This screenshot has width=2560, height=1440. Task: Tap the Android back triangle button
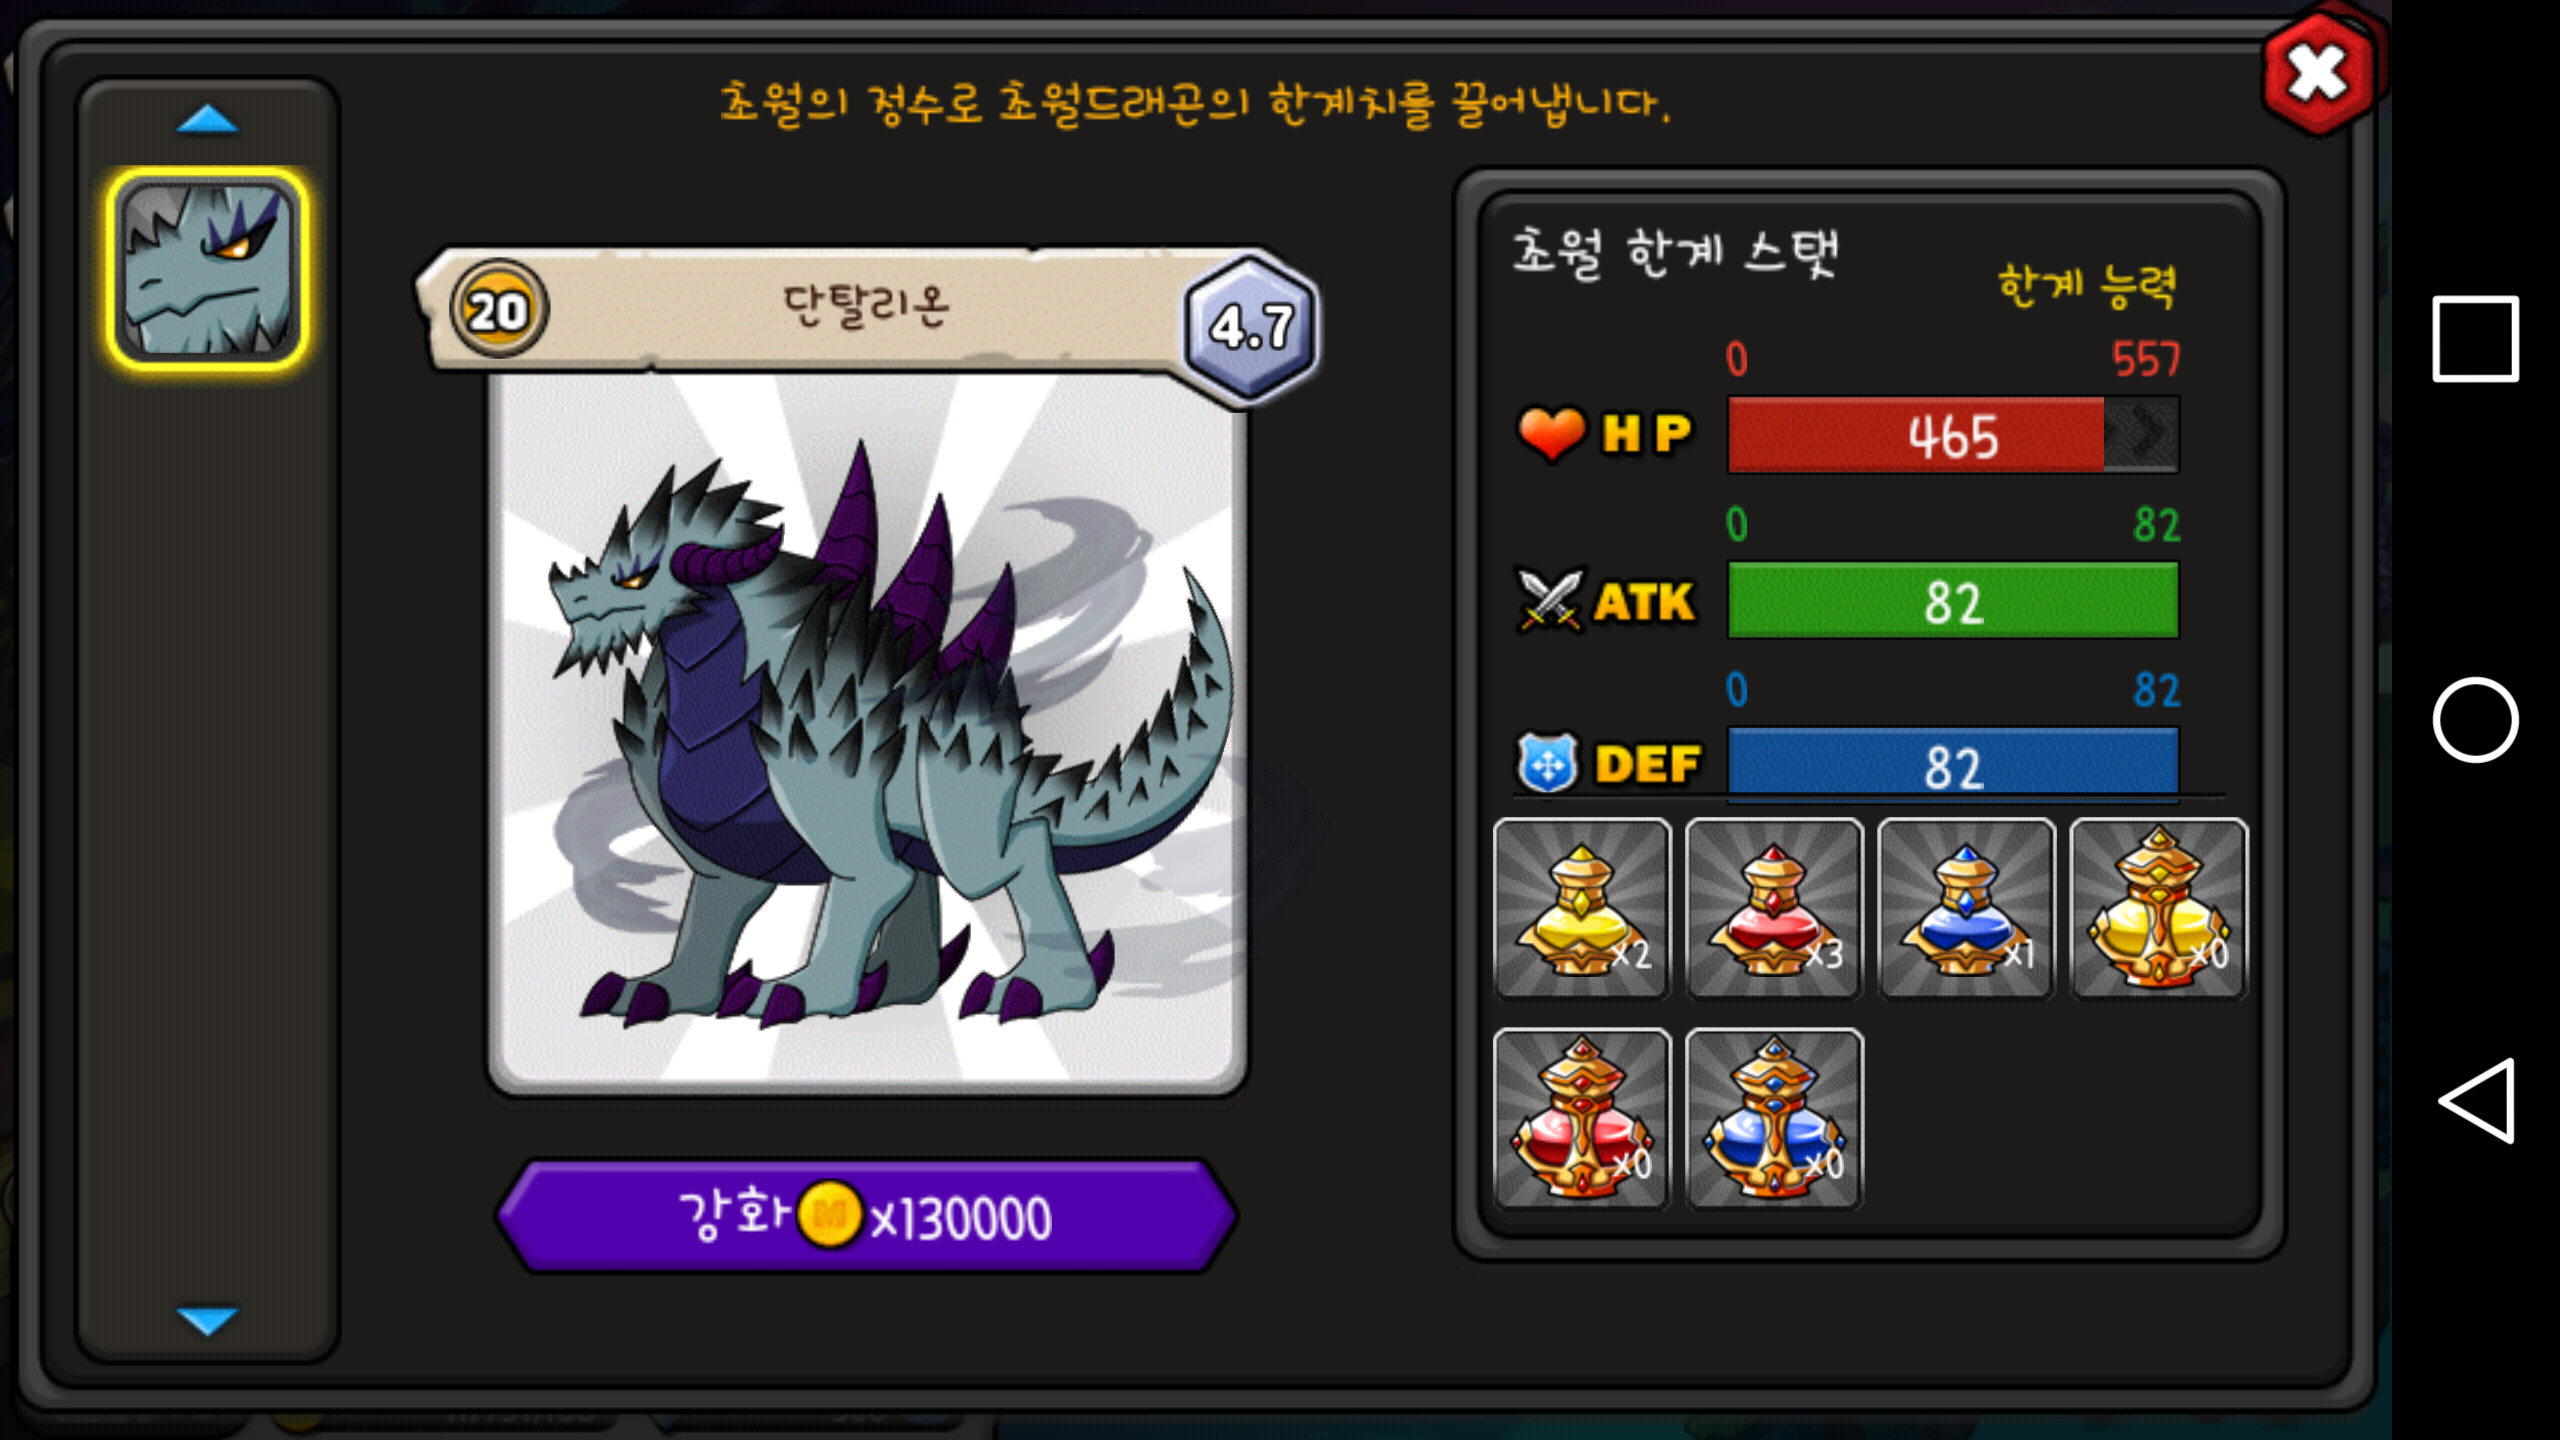(2477, 1100)
